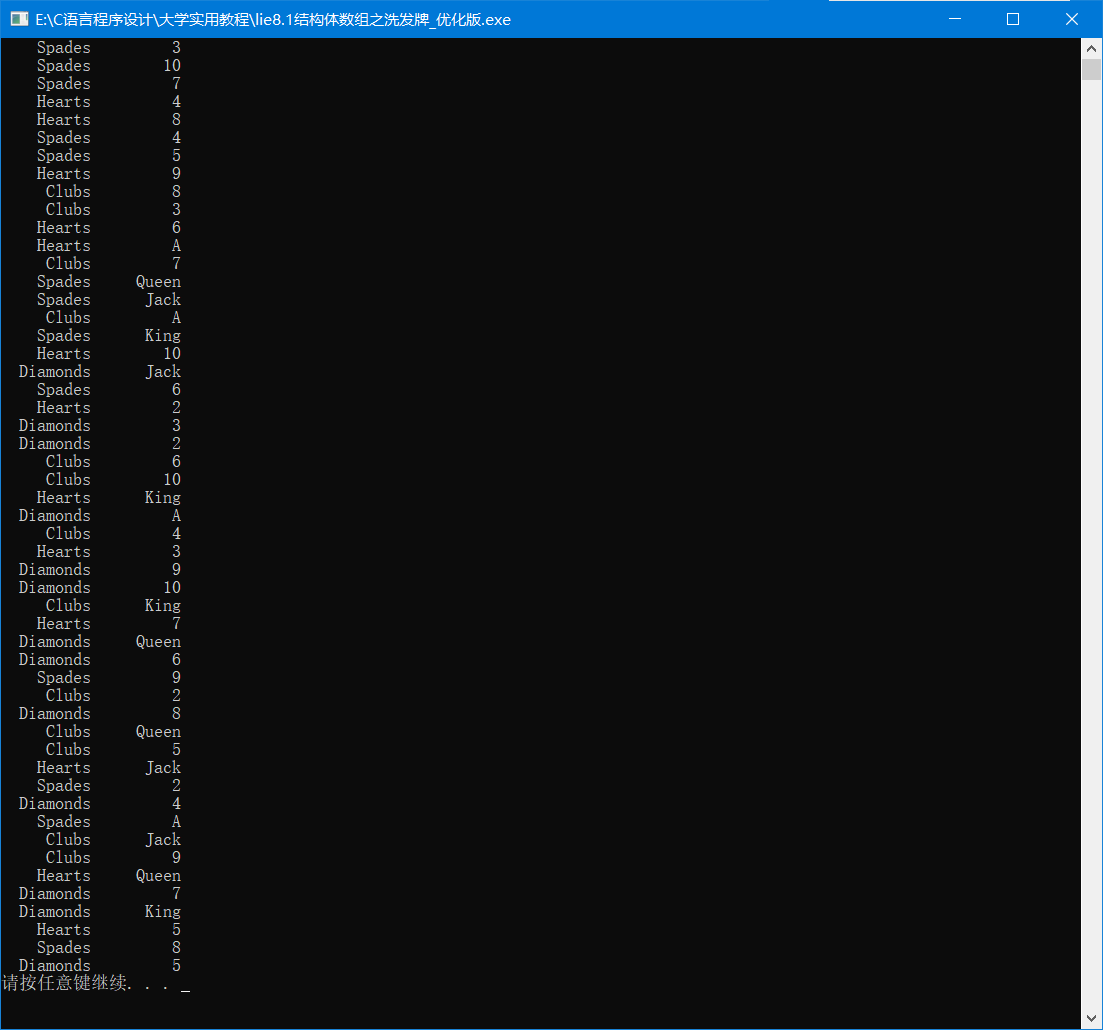Click the 'Spades 7' output line

(108, 84)
